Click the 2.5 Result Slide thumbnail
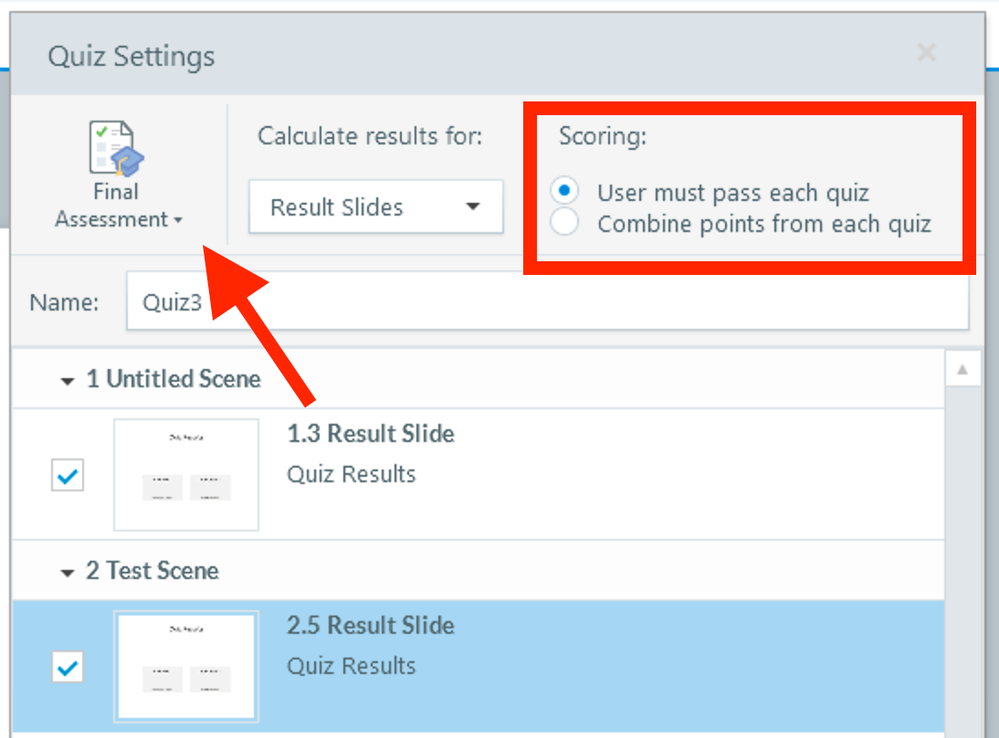999x738 pixels. coord(186,666)
